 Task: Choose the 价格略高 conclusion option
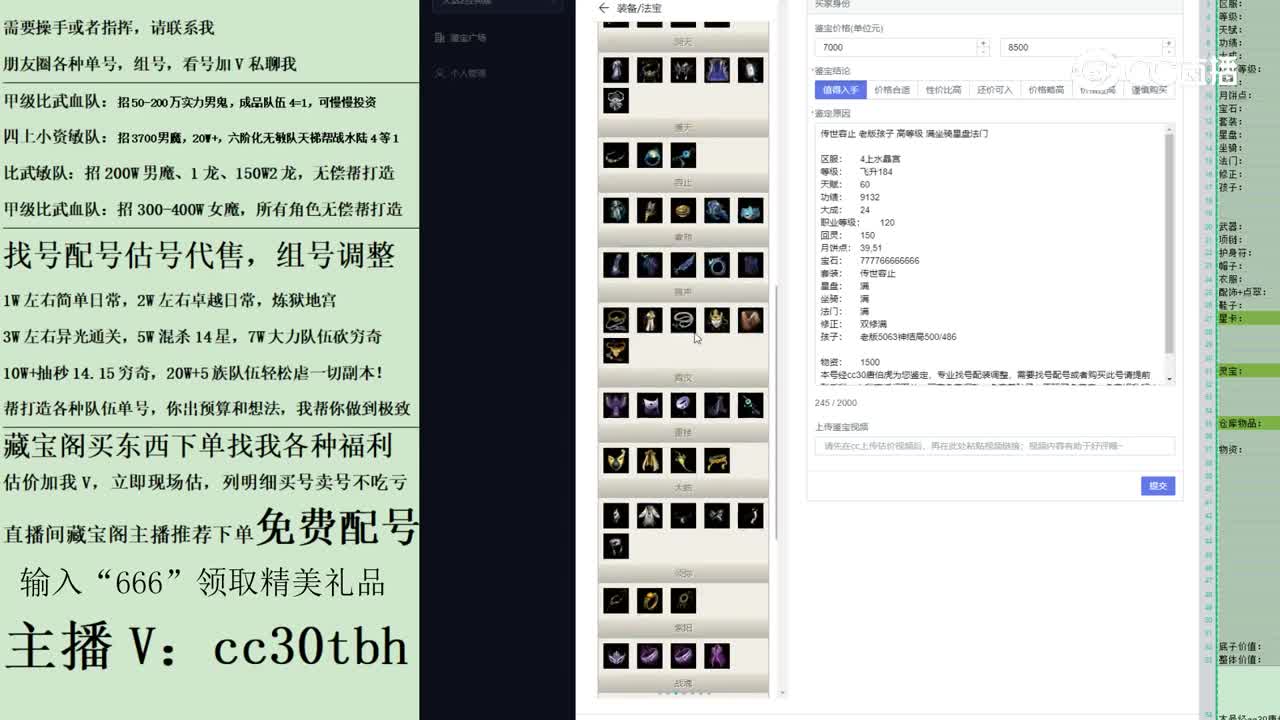click(1046, 90)
